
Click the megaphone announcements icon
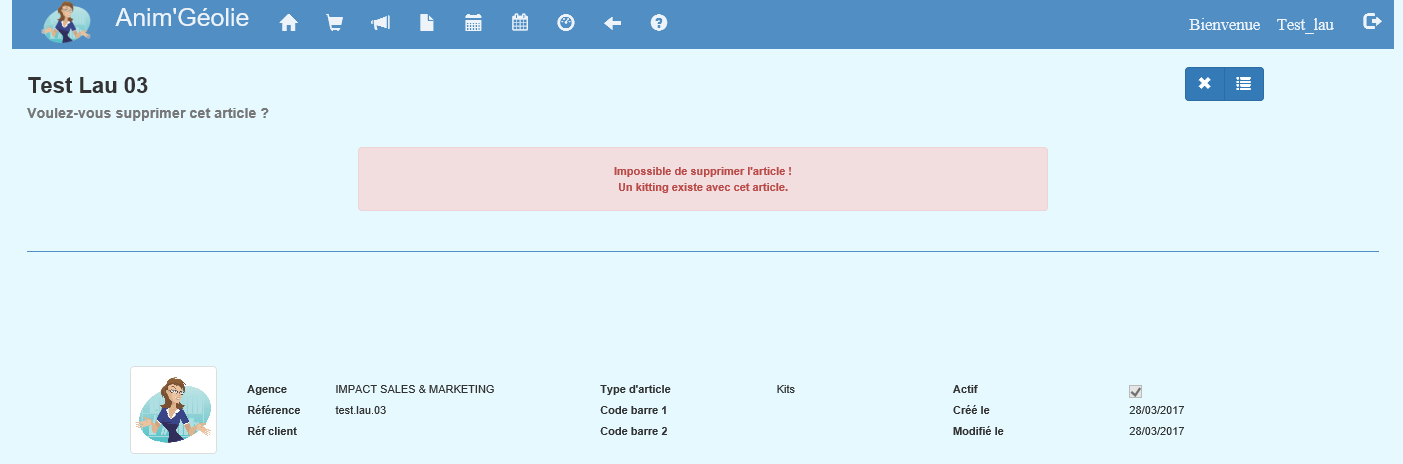[381, 23]
